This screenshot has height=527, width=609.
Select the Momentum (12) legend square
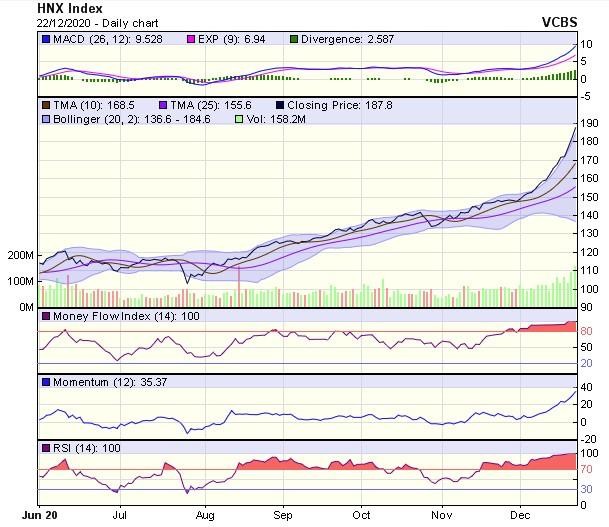click(x=46, y=382)
